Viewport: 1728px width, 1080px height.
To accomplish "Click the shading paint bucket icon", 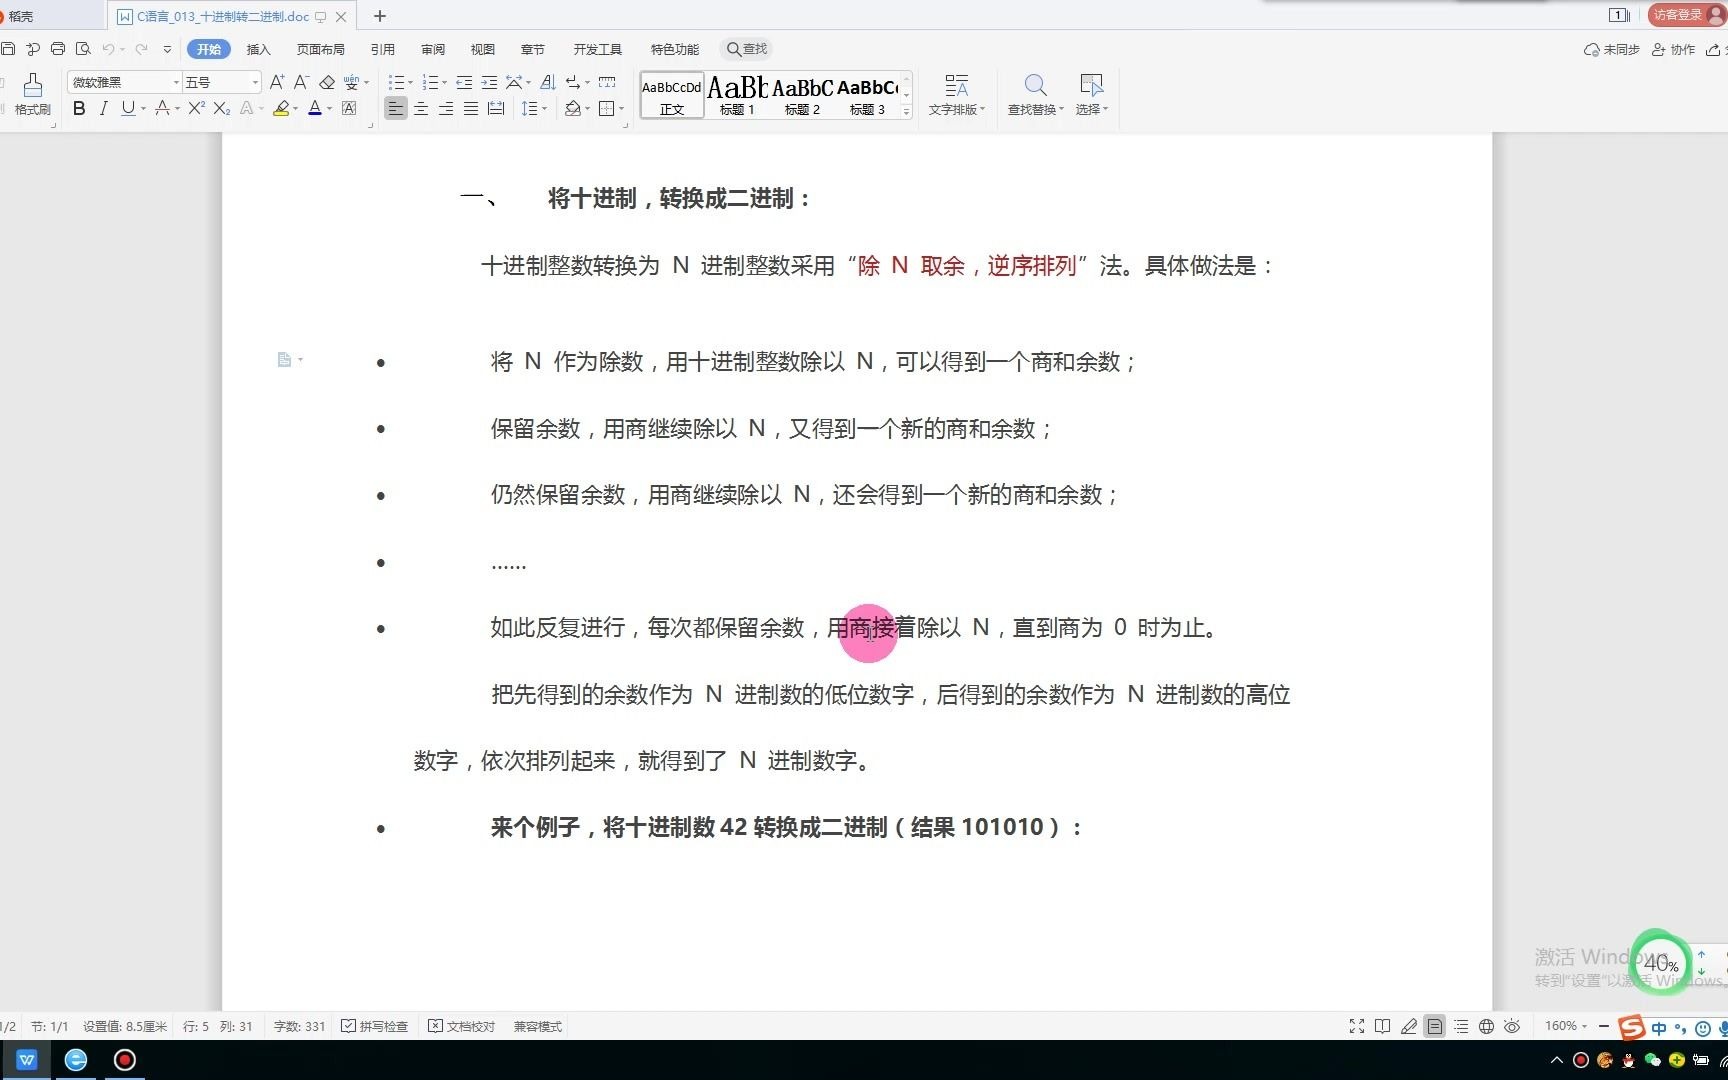I will [x=572, y=108].
